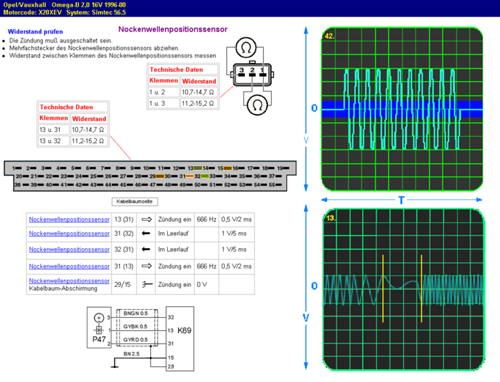Click shielding symbol icon in row 29/15
This screenshot has height=382, width=500.
147,284
